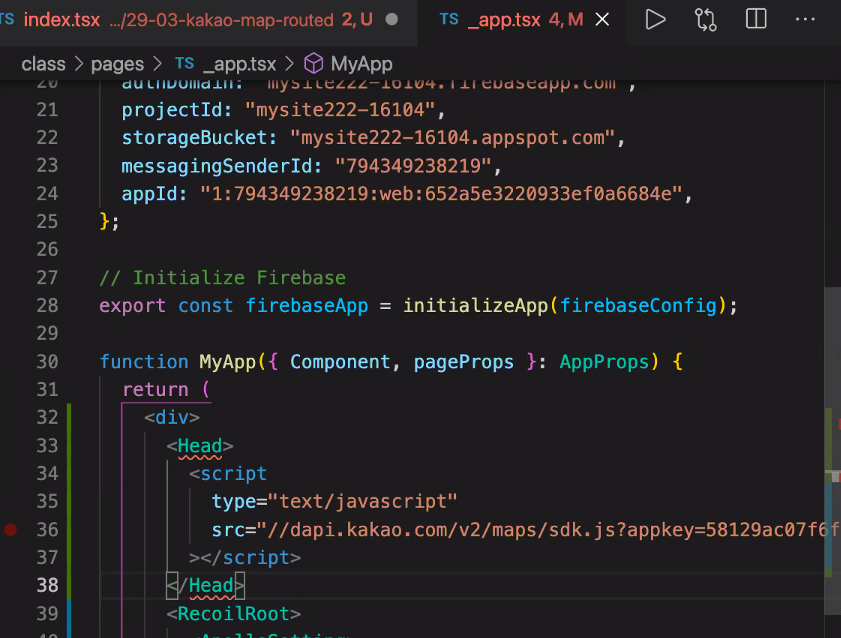Click the green added-lines gutter indicator at line 34

coord(69,473)
